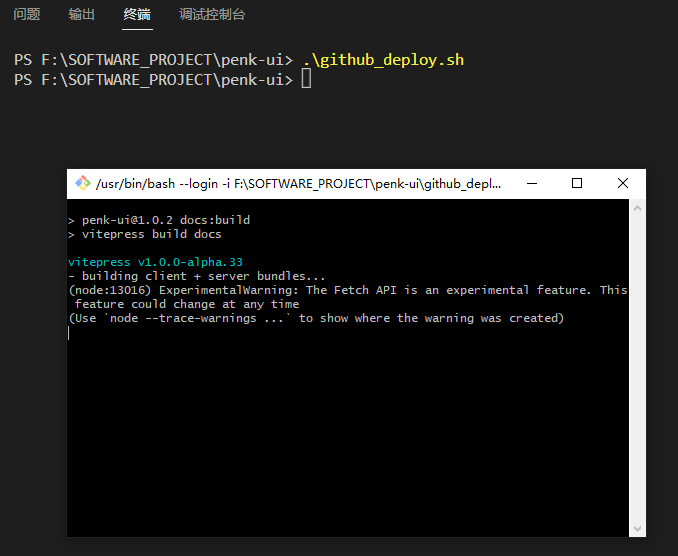Minimize the bash window
The image size is (678, 556).
(532, 183)
